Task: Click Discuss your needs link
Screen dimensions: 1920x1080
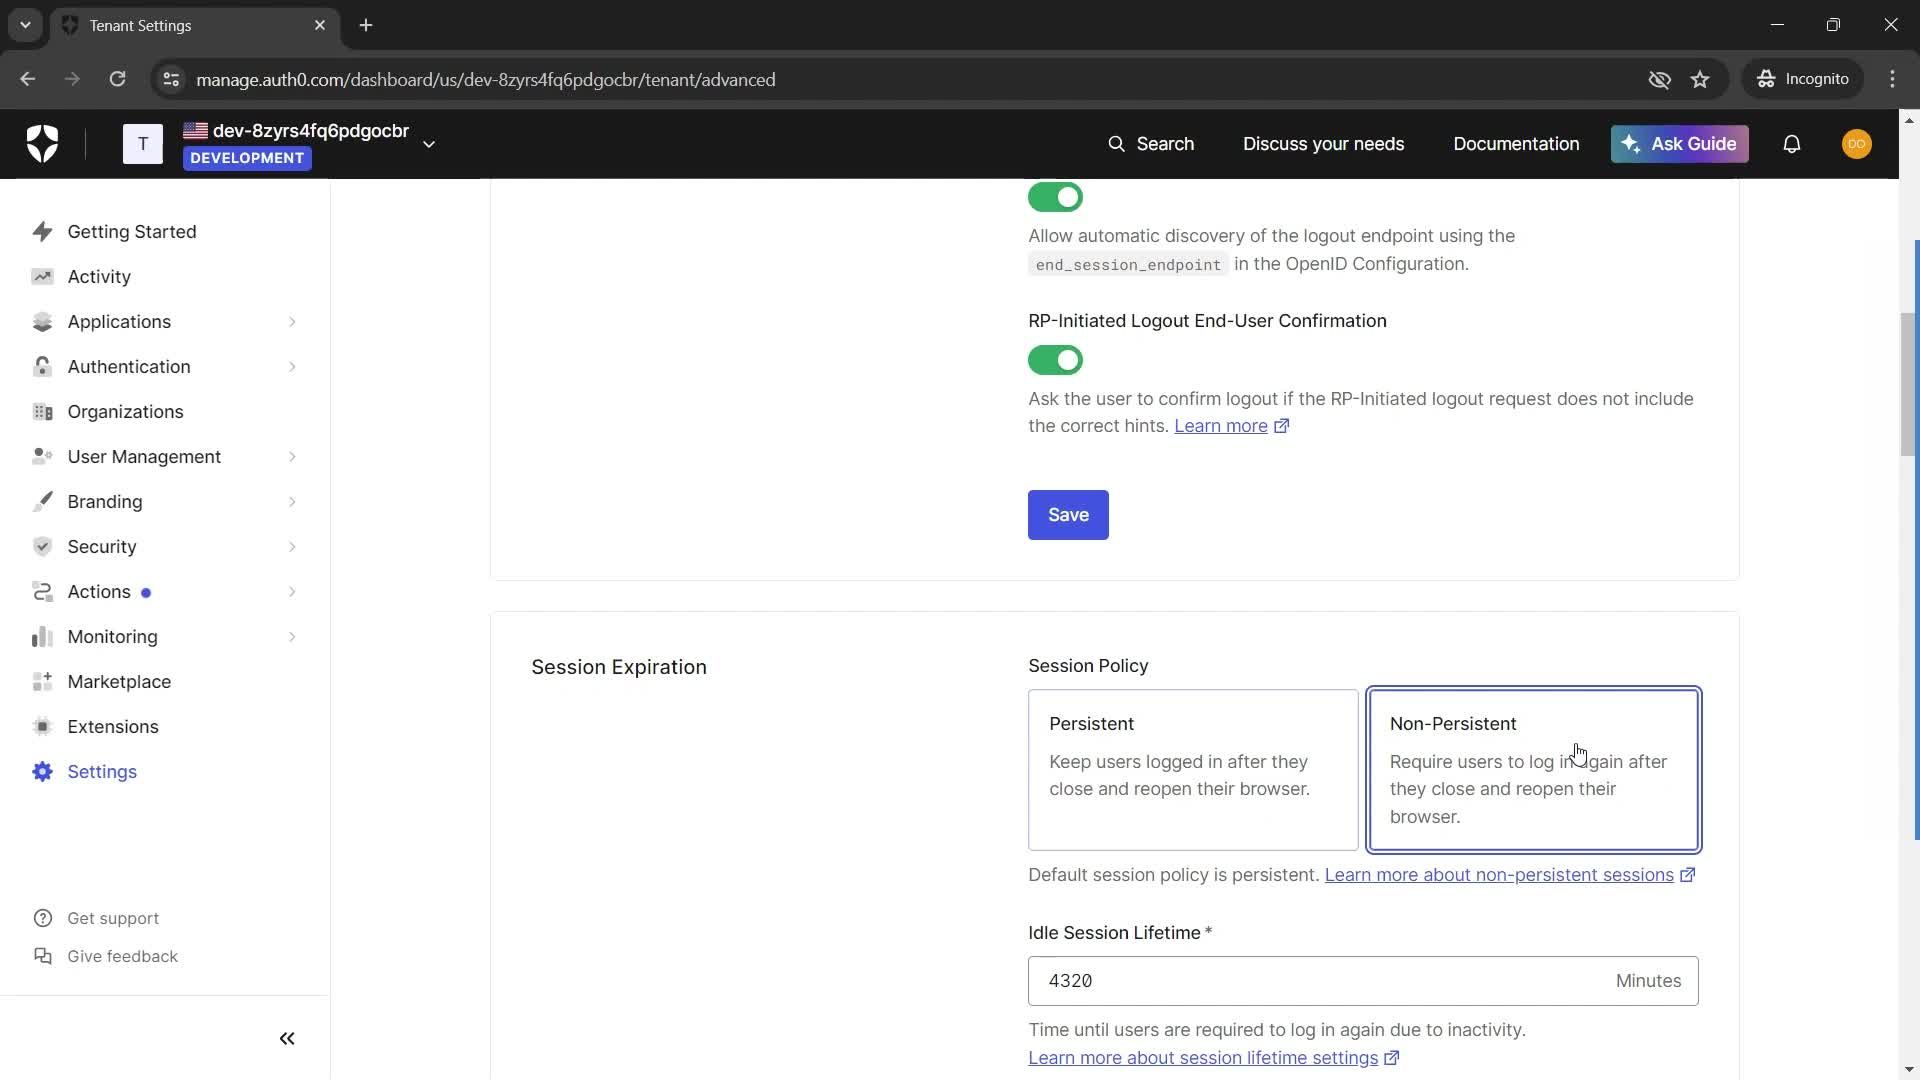Action: 1323,144
